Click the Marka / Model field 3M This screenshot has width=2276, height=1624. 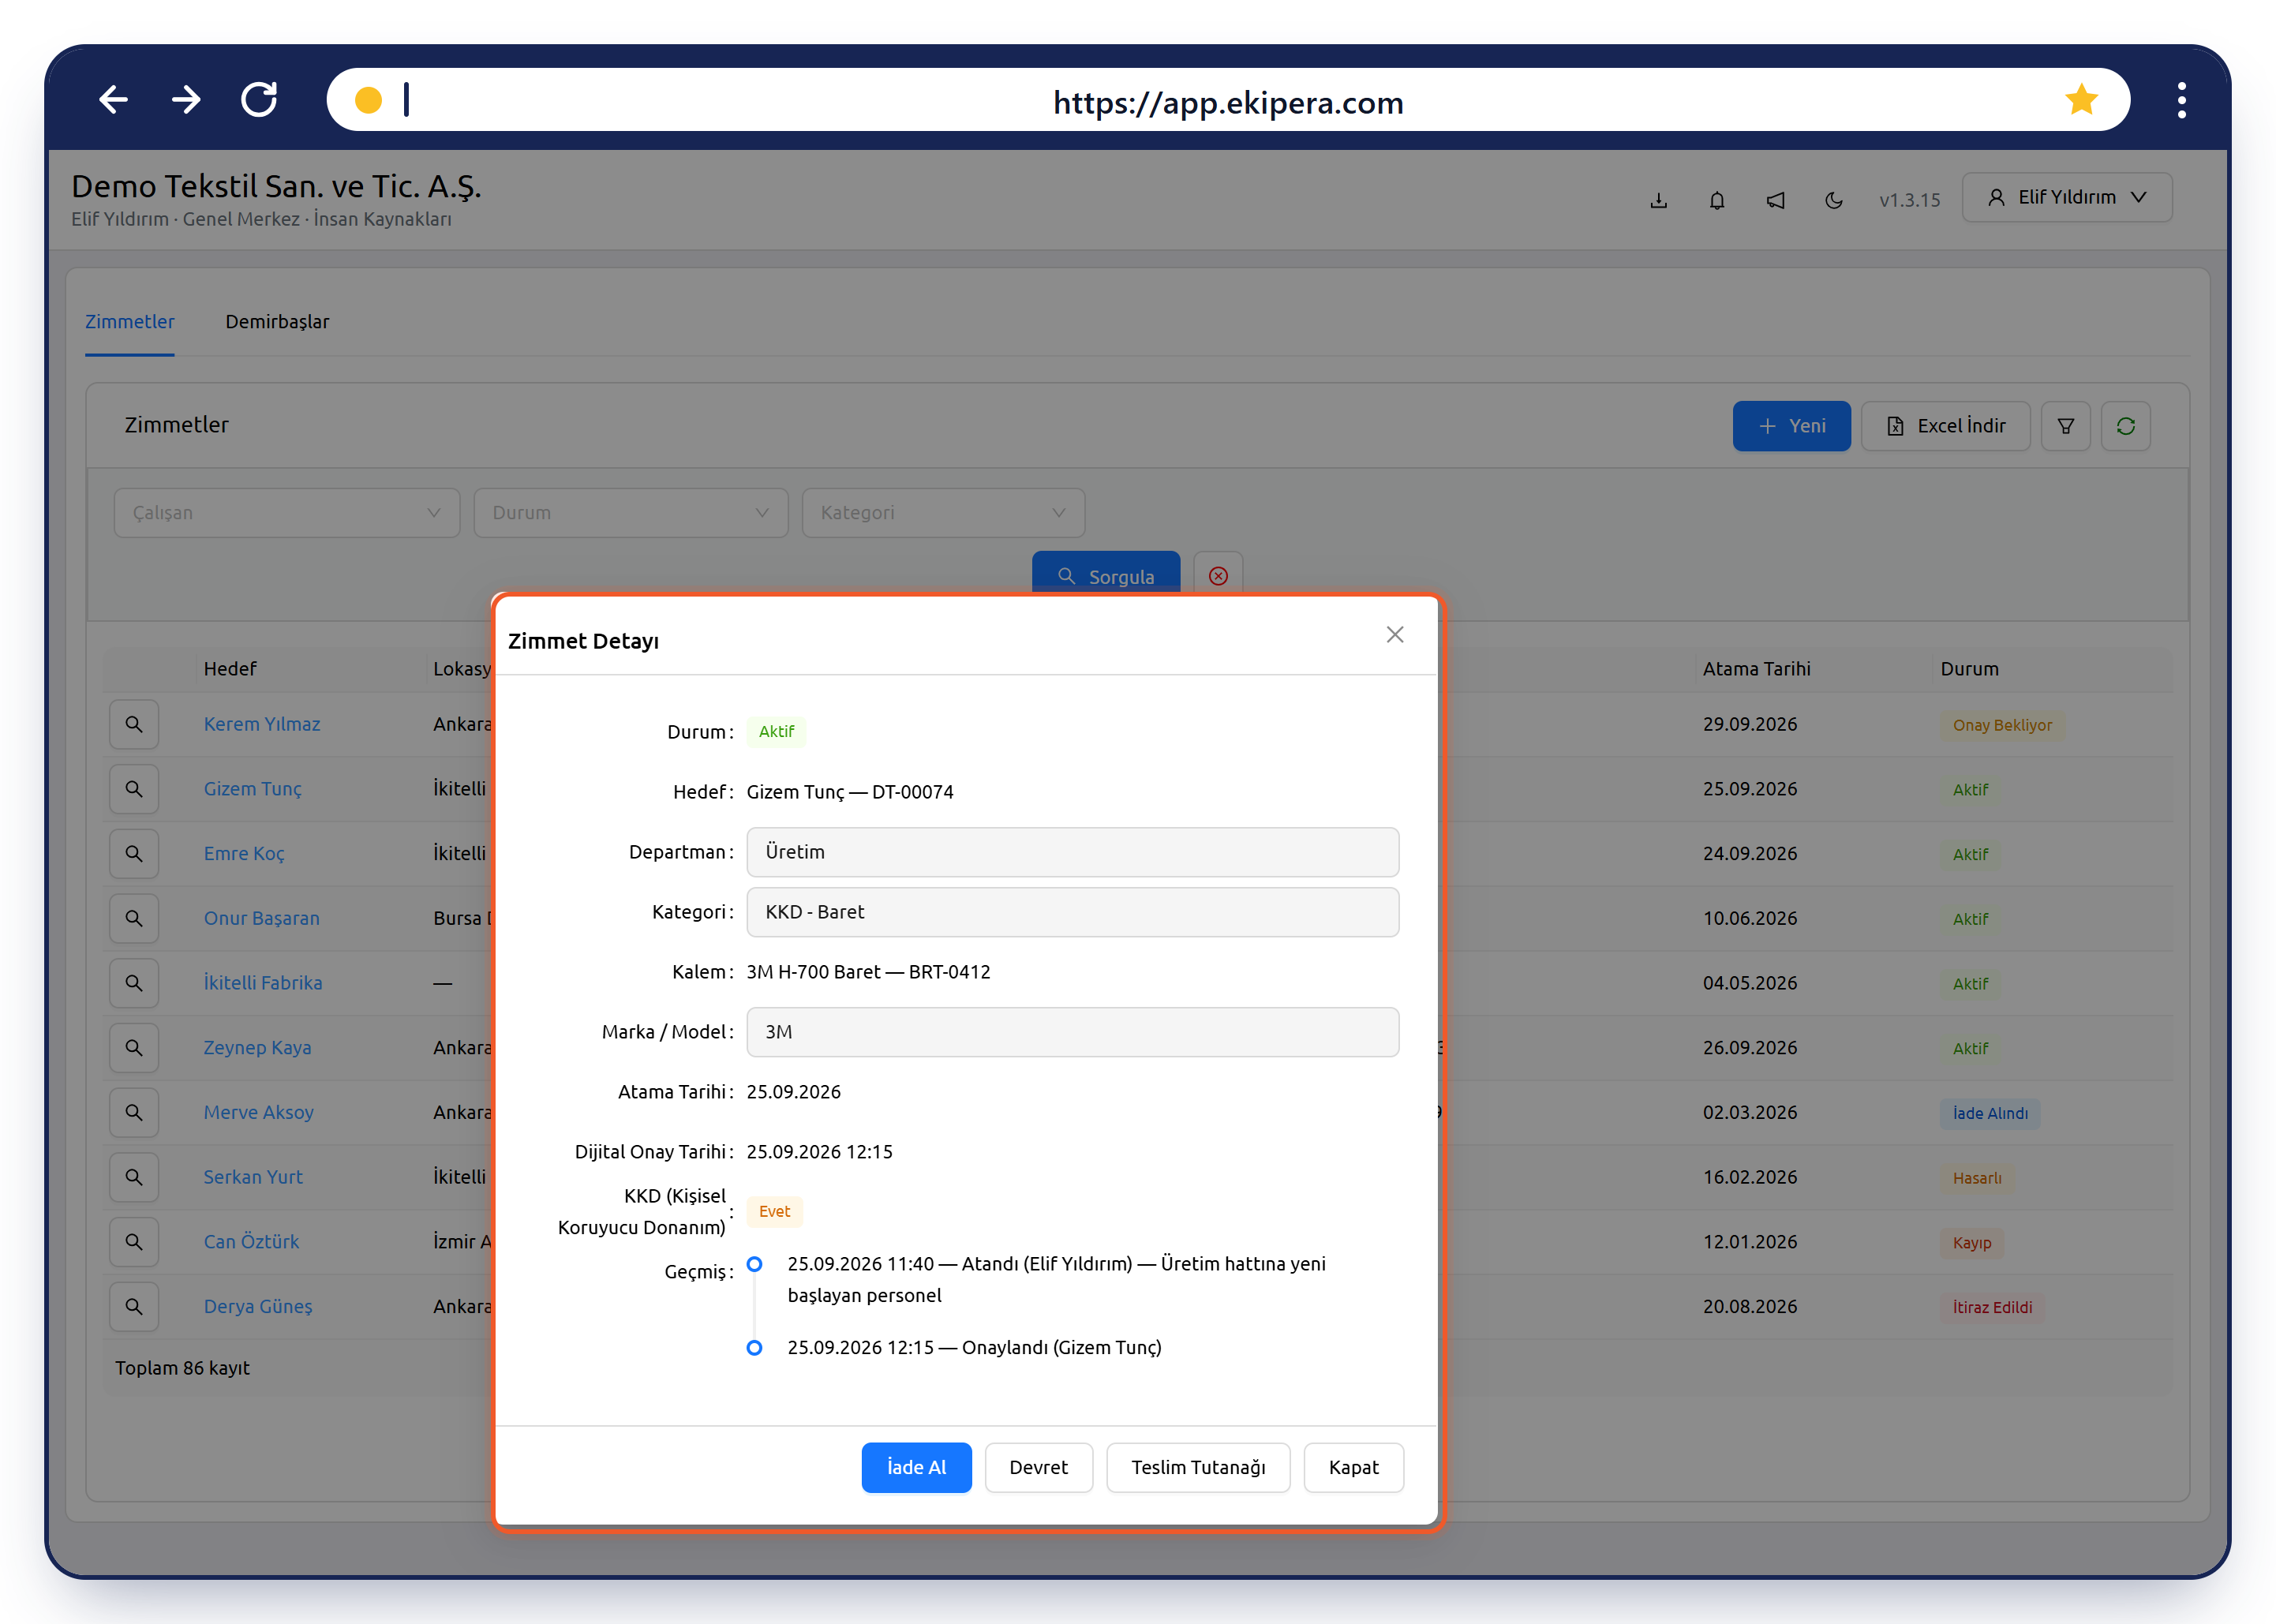[x=1072, y=1032]
